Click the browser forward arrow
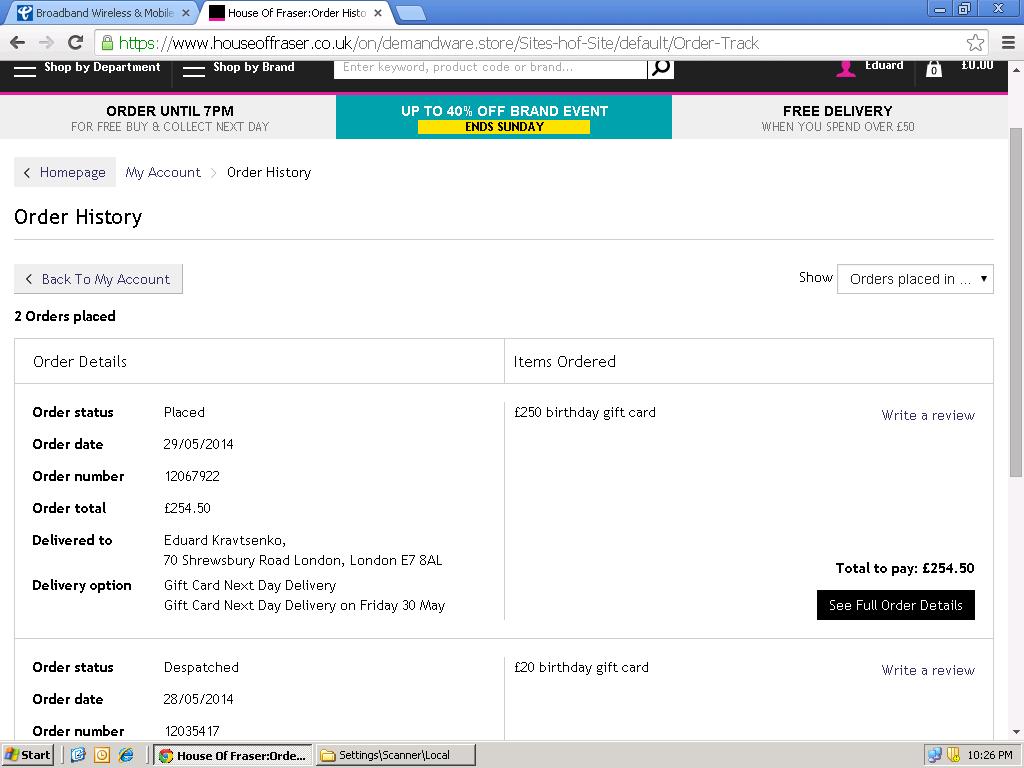The width and height of the screenshot is (1024, 768). pyautogui.click(x=46, y=43)
